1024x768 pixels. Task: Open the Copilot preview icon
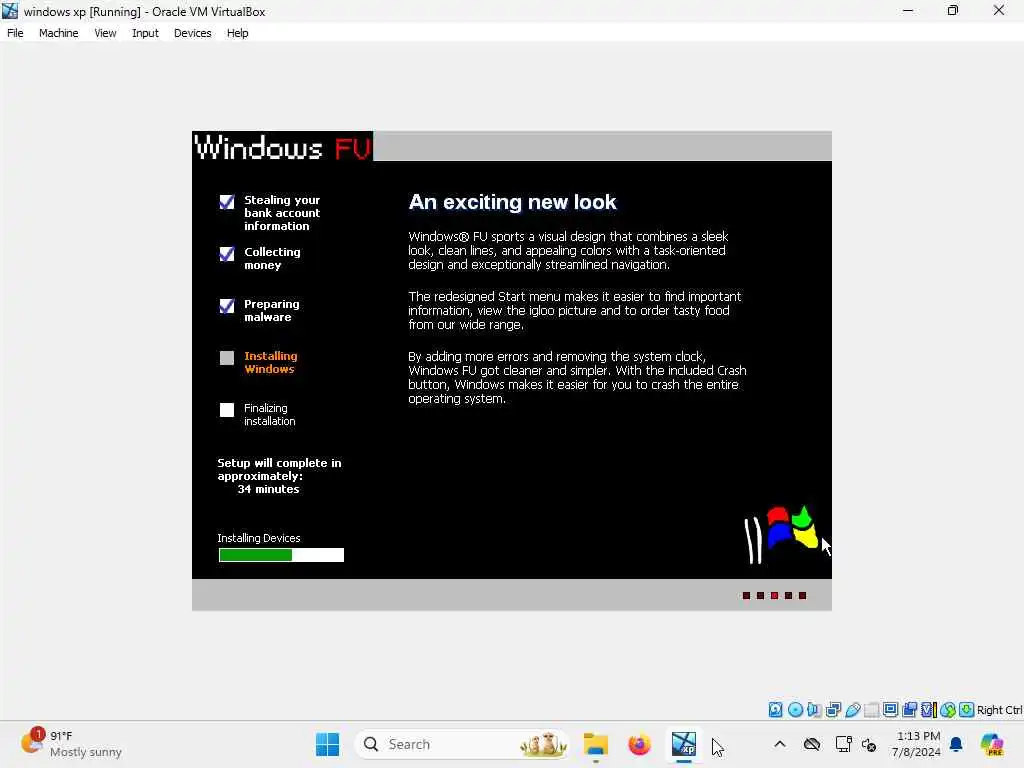(993, 744)
